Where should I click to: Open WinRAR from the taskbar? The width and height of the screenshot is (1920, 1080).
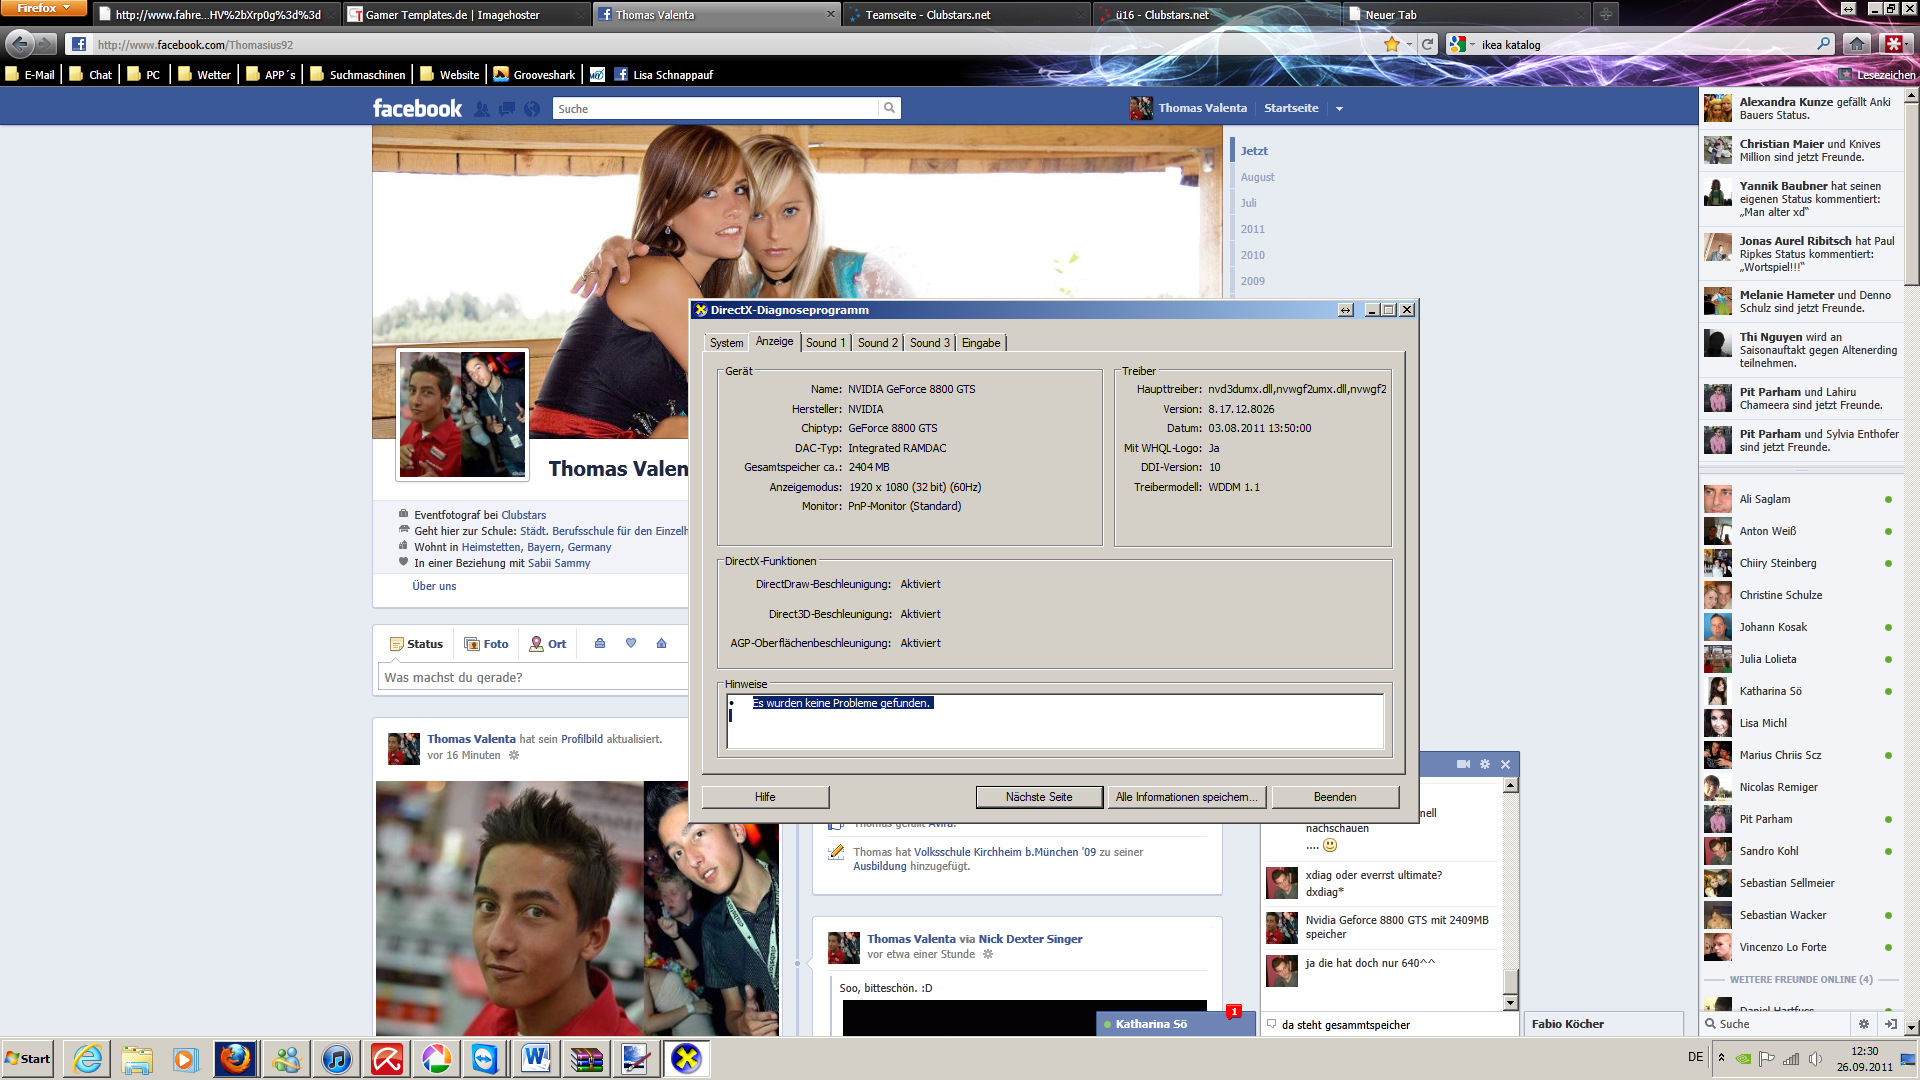pyautogui.click(x=586, y=1058)
